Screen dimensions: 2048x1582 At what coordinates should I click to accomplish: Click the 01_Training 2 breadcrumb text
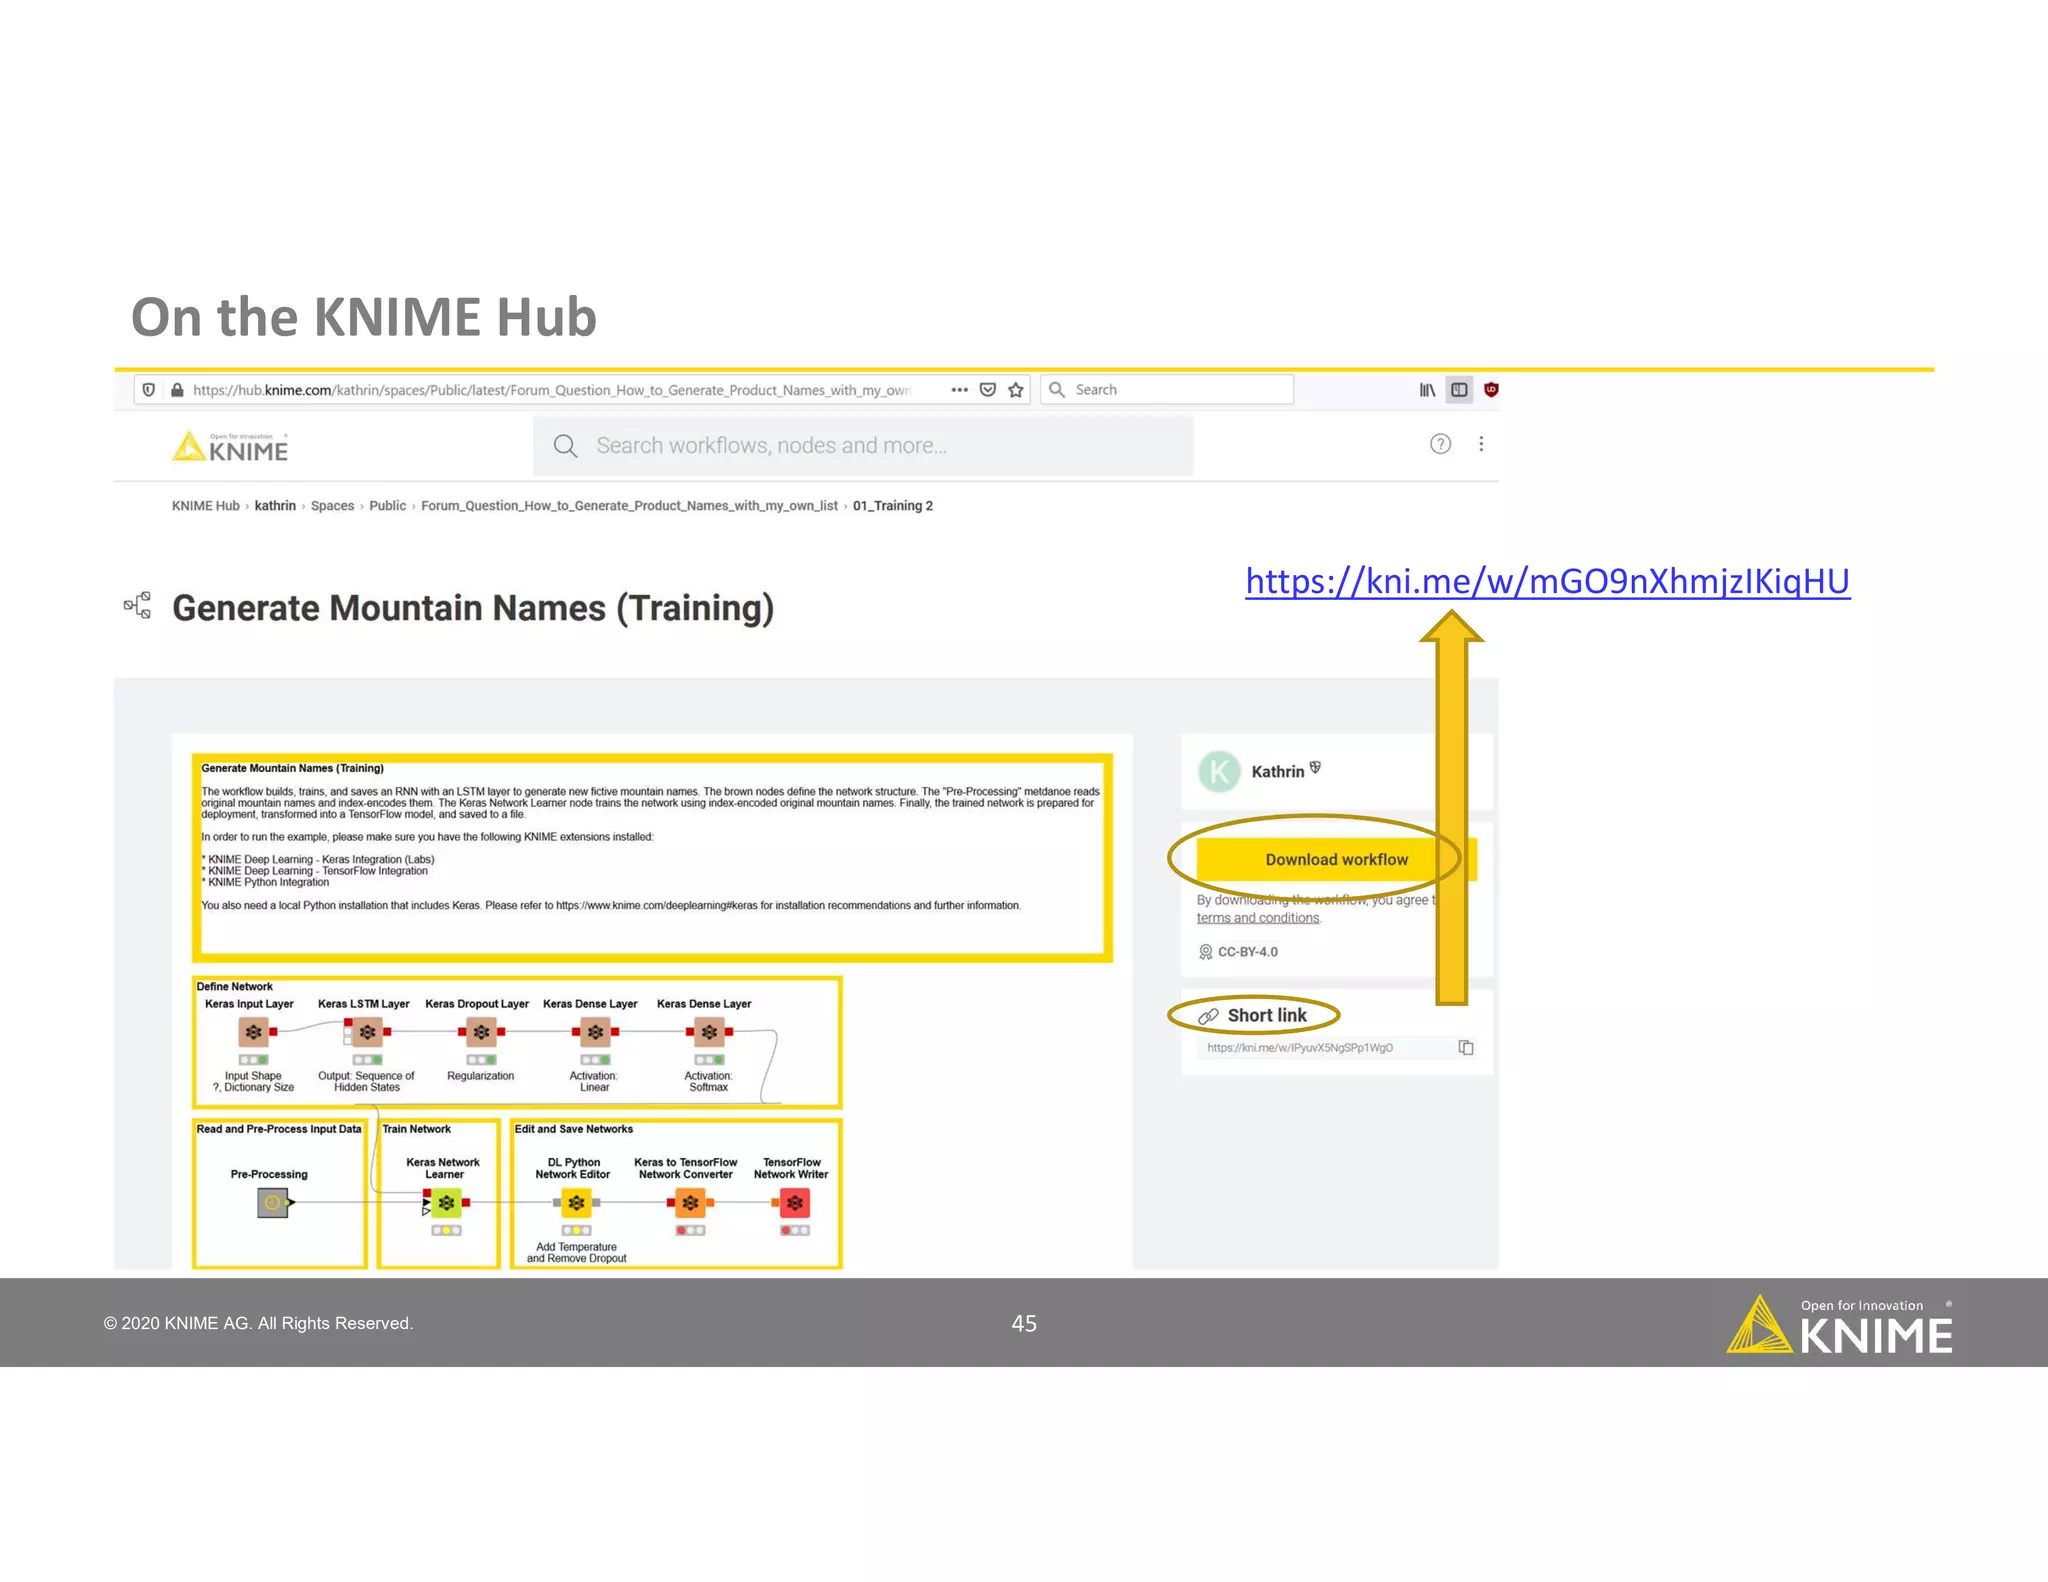pyautogui.click(x=893, y=506)
